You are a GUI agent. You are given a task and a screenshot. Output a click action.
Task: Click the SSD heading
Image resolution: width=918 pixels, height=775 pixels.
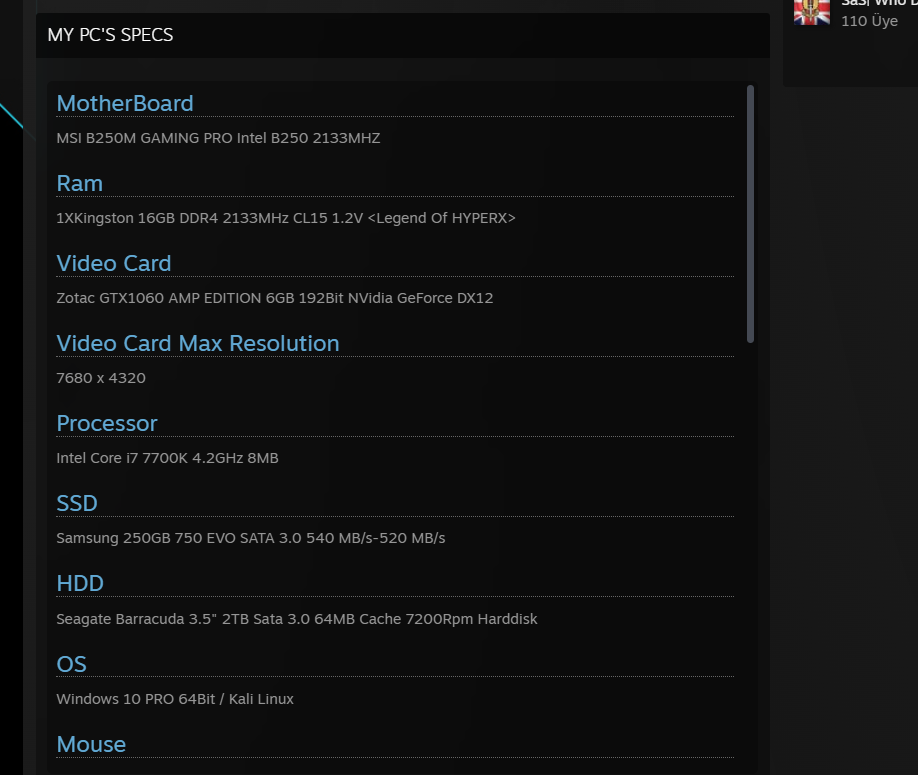(x=77, y=503)
